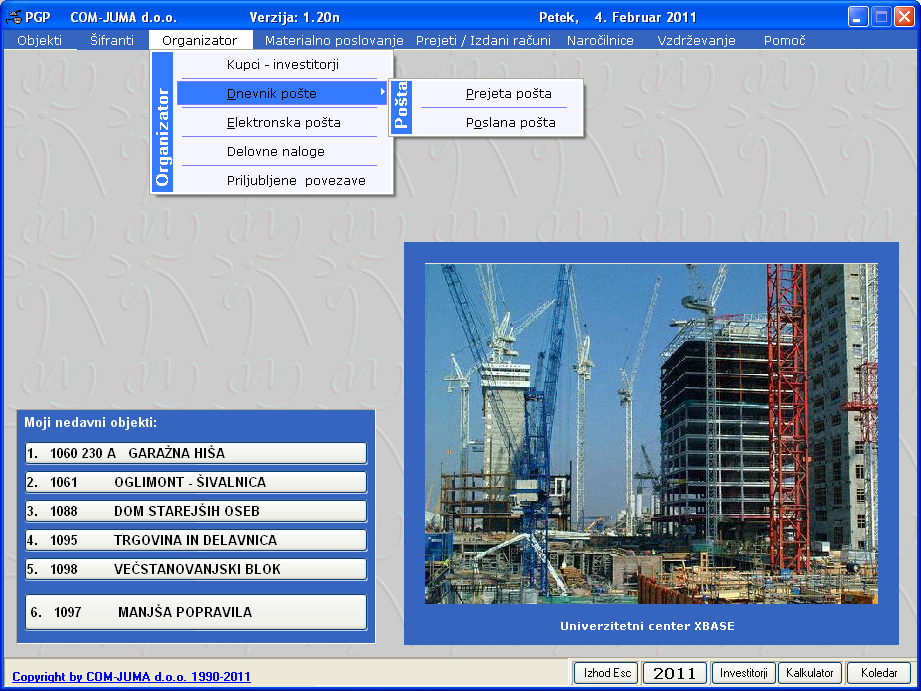The height and width of the screenshot is (691, 921).
Task: Open the Vzdrževanje menu
Action: tap(696, 40)
